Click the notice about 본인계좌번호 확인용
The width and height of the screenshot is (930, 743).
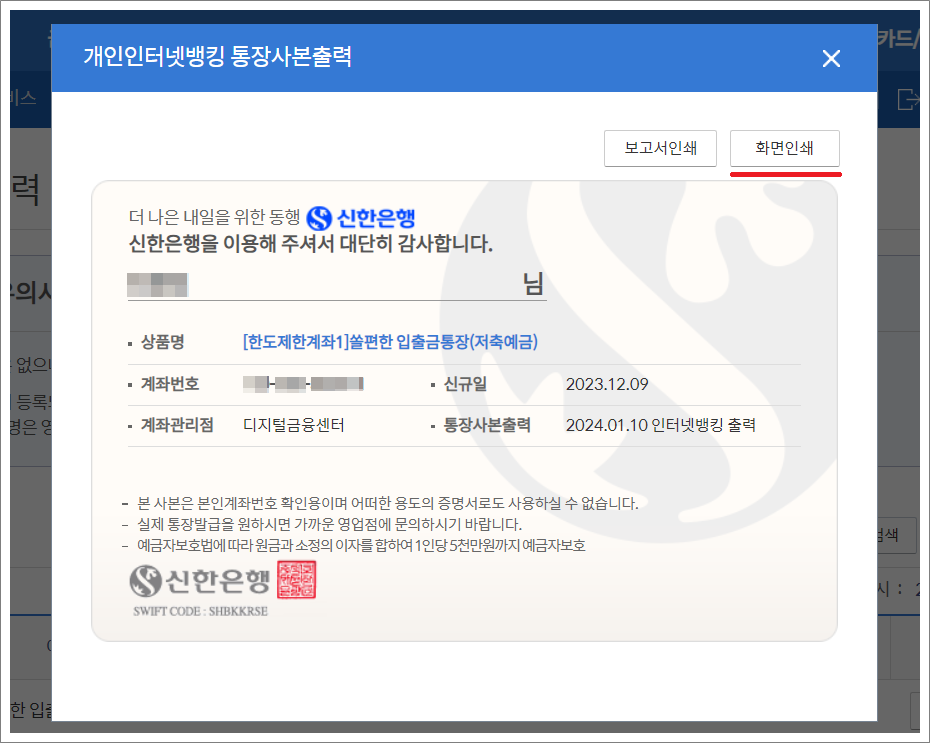[387, 503]
